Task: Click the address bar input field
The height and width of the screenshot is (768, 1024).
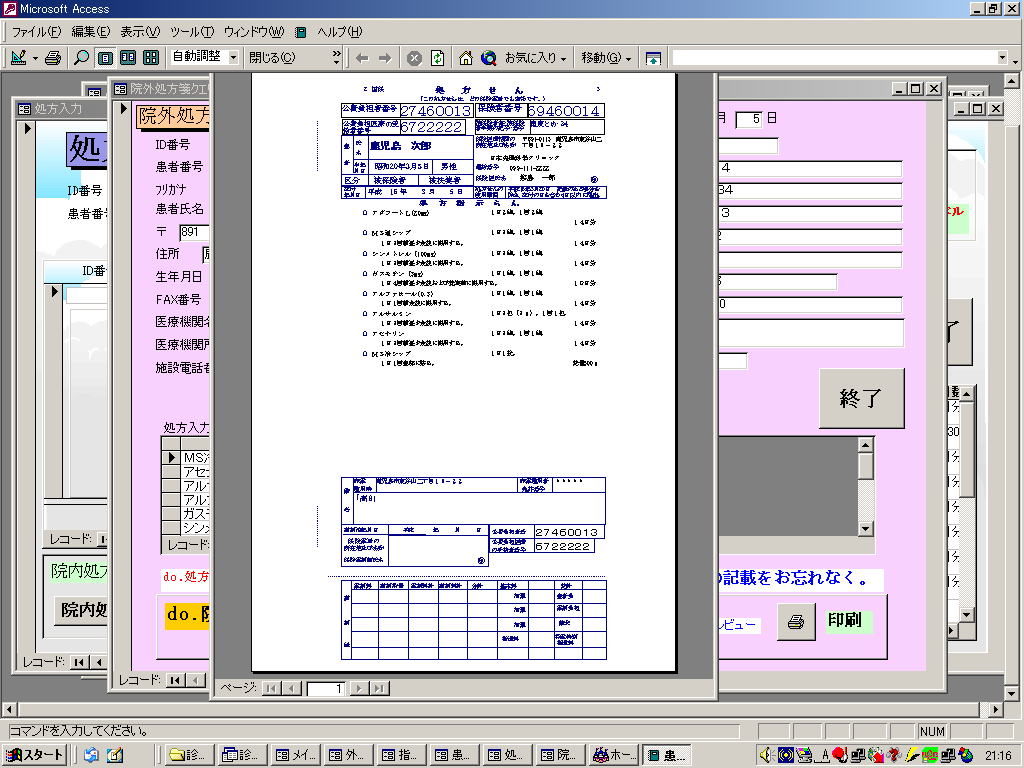Action: [834, 58]
